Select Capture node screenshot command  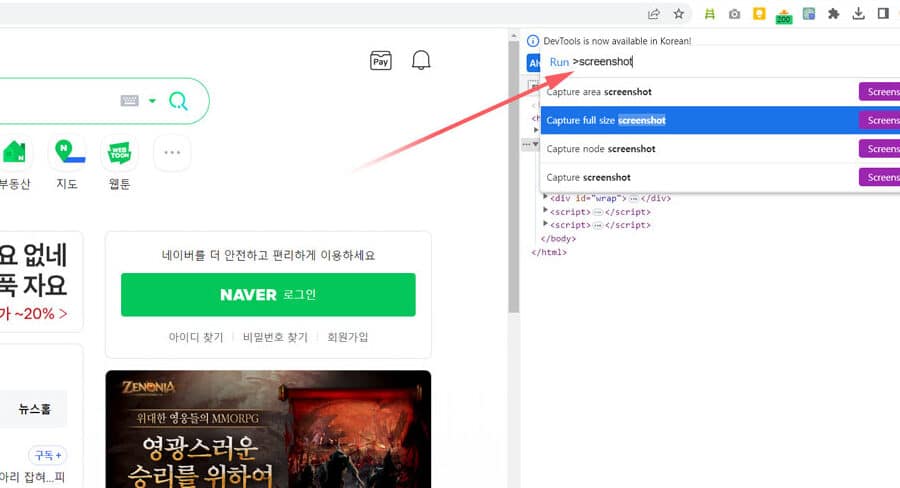pyautogui.click(x=720, y=149)
